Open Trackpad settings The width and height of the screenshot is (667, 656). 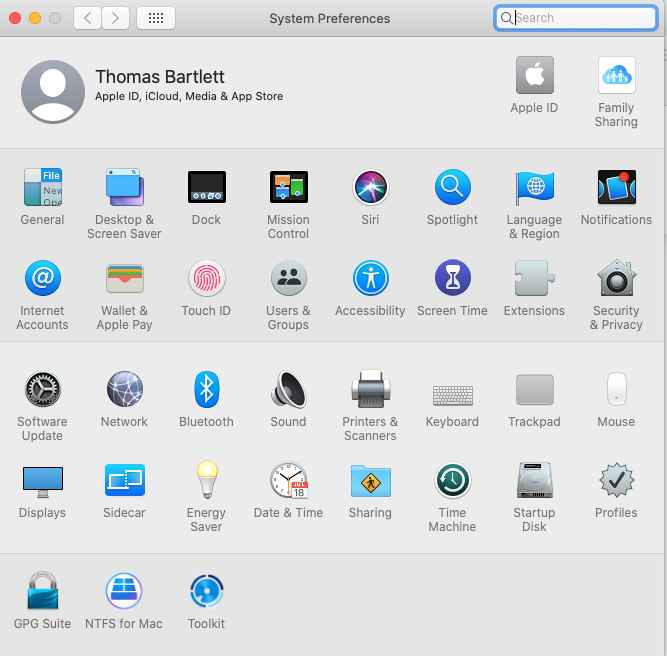[x=535, y=389]
